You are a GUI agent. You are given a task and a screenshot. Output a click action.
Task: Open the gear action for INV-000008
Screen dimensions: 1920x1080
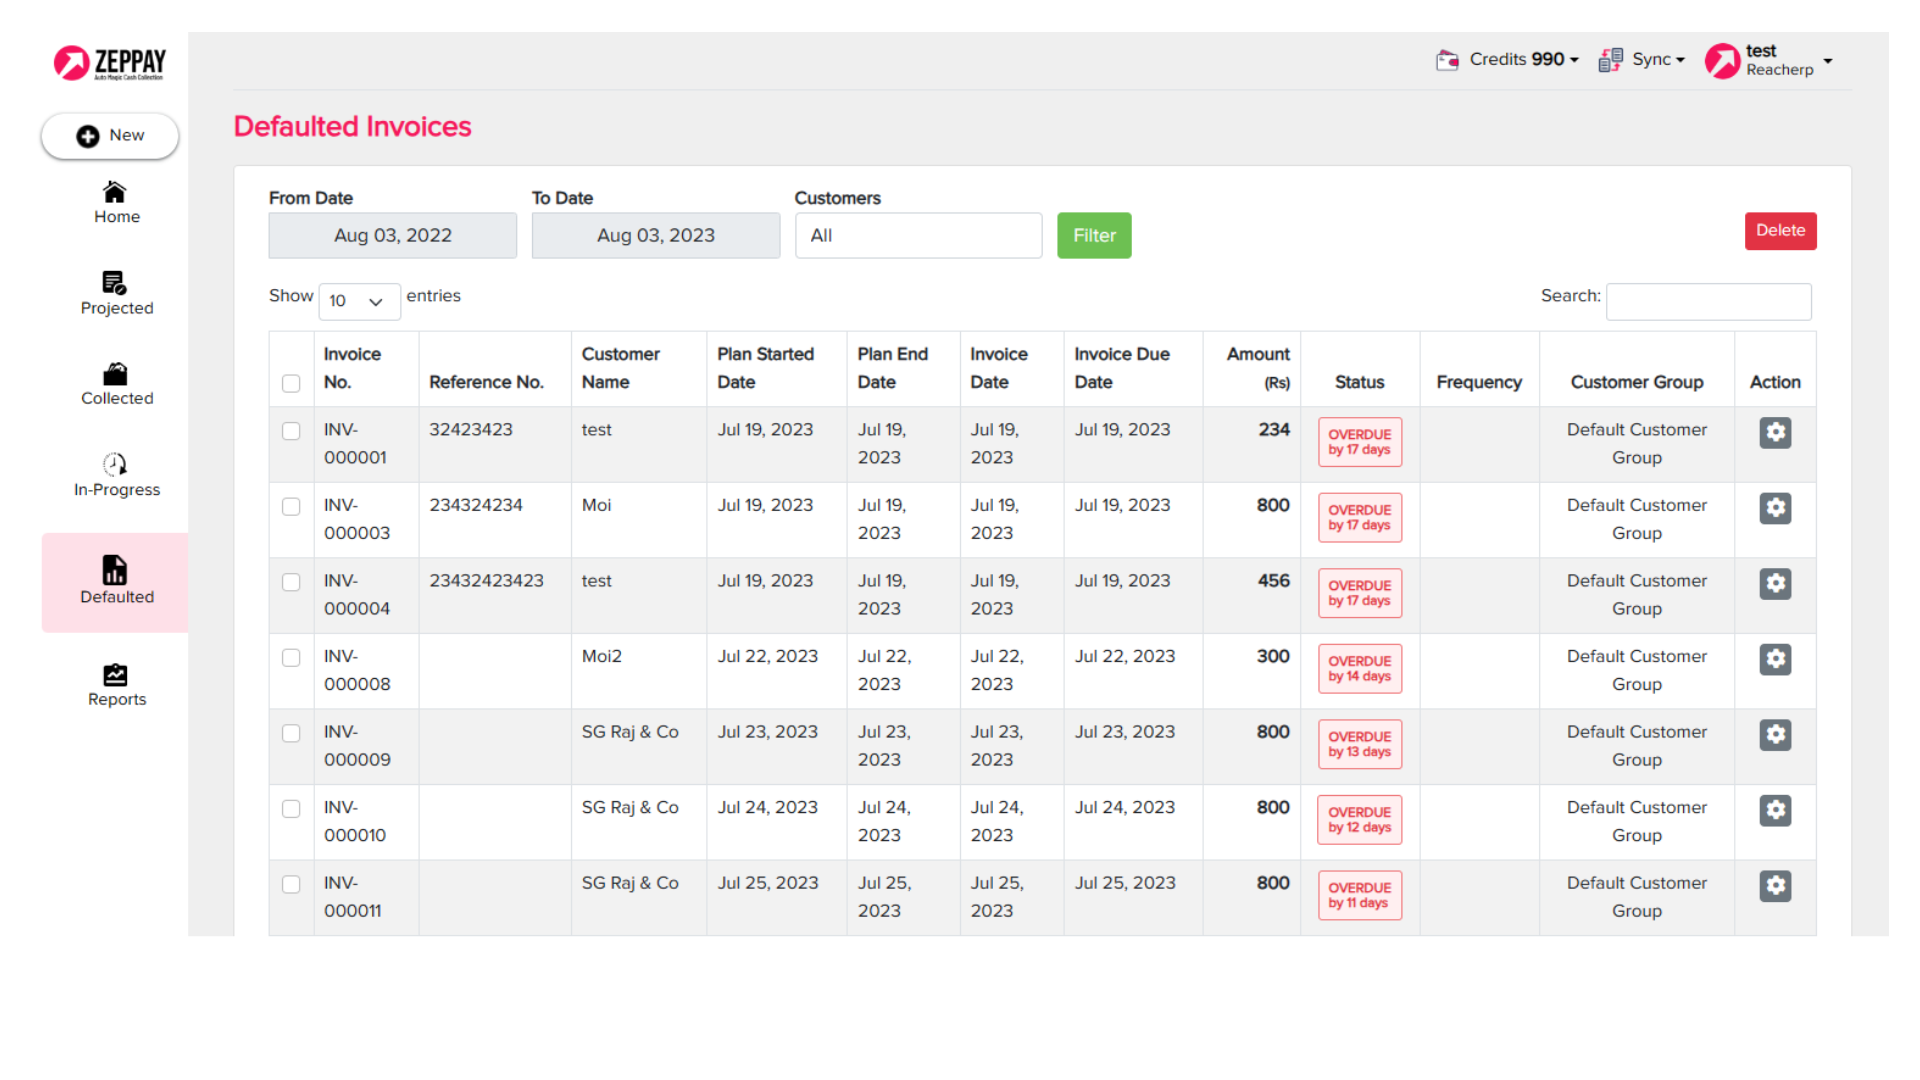tap(1775, 659)
